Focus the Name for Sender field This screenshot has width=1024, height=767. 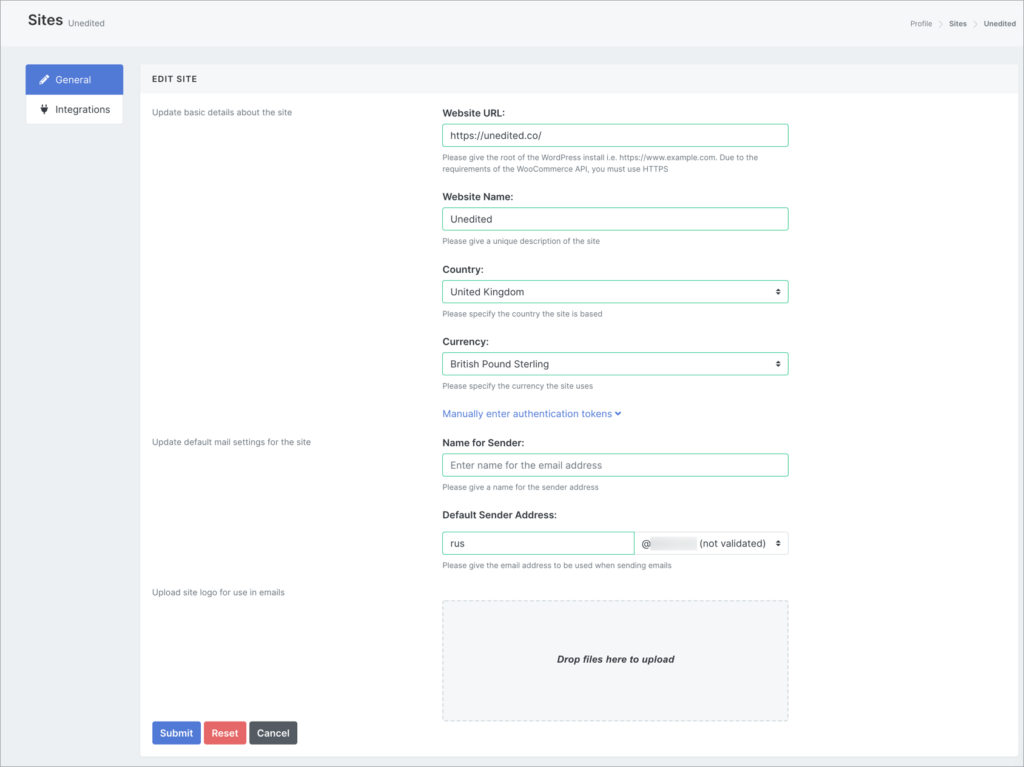click(614, 465)
